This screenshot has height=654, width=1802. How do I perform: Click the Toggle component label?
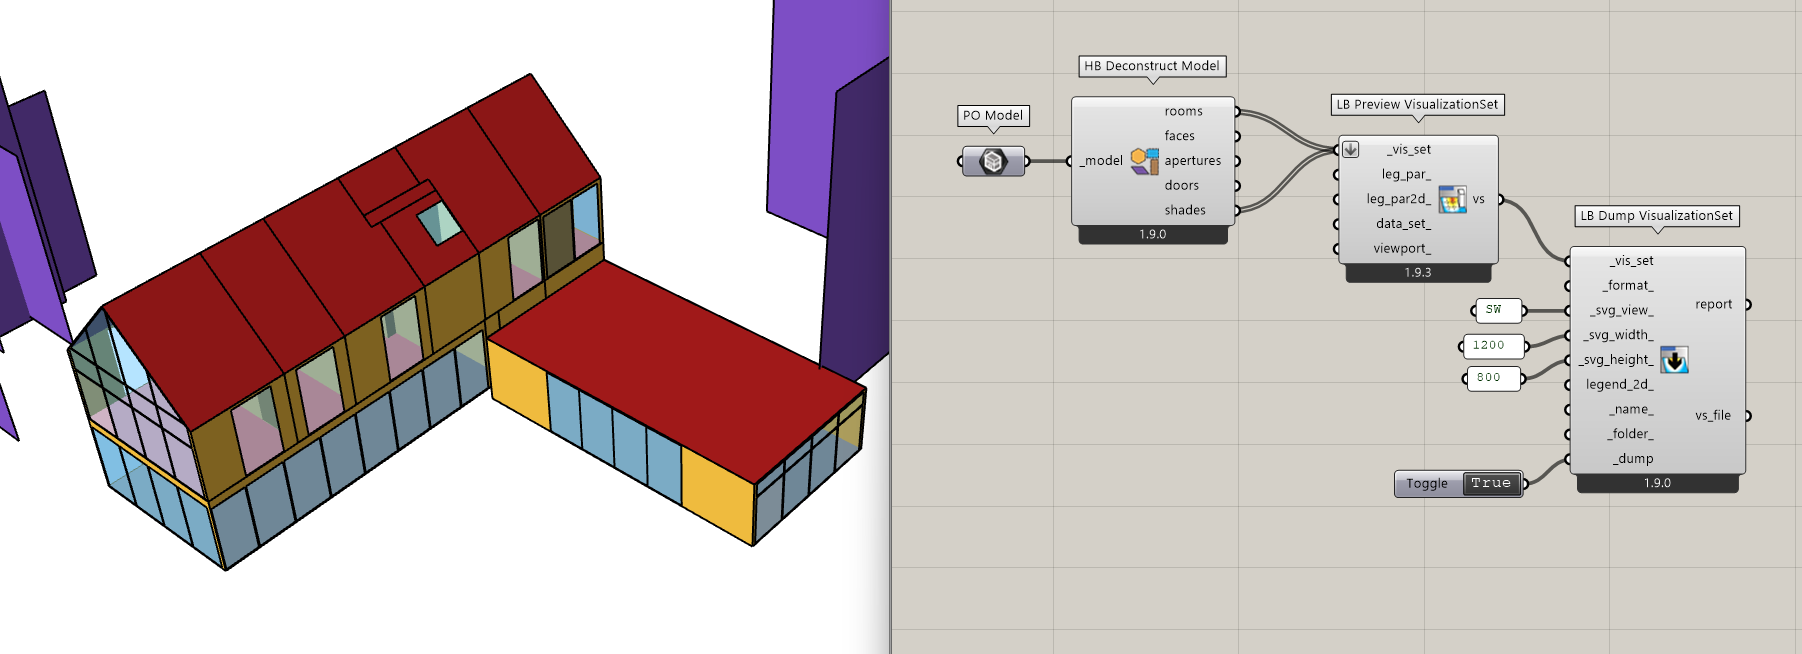1427,484
